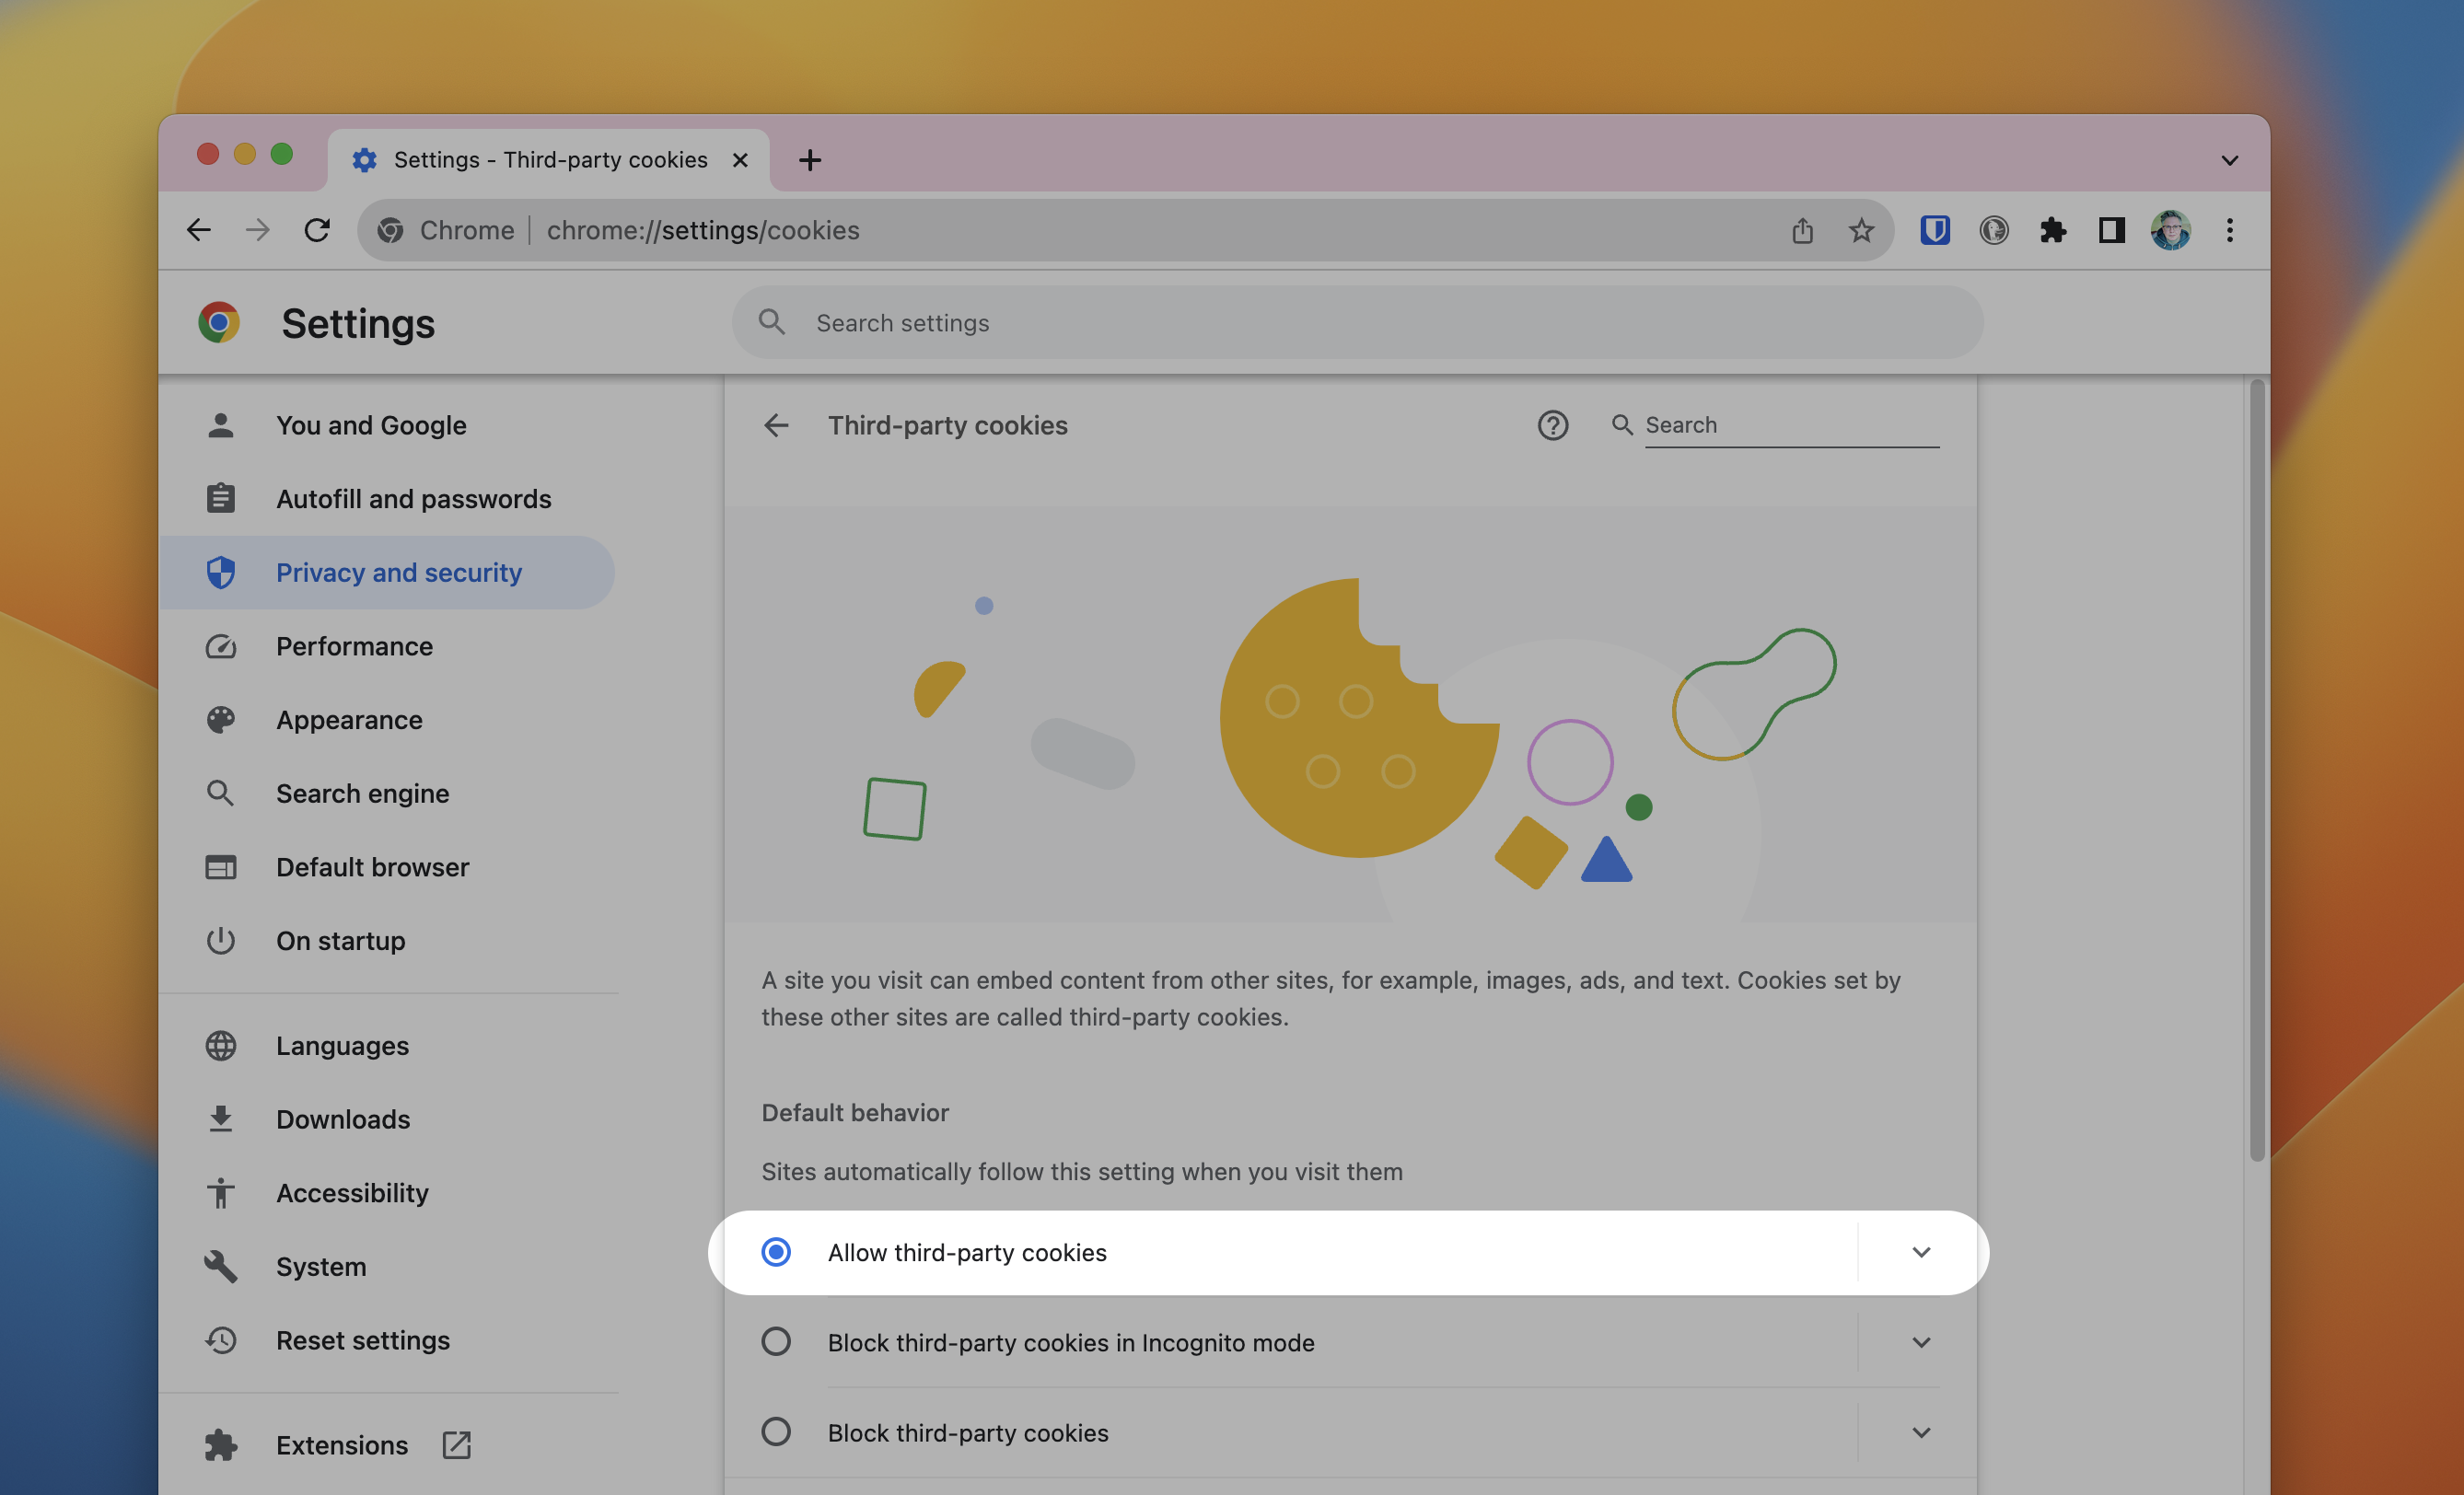This screenshot has height=1495, width=2464.
Task: Open the Chrome three-dot menu
Action: pos(2229,230)
